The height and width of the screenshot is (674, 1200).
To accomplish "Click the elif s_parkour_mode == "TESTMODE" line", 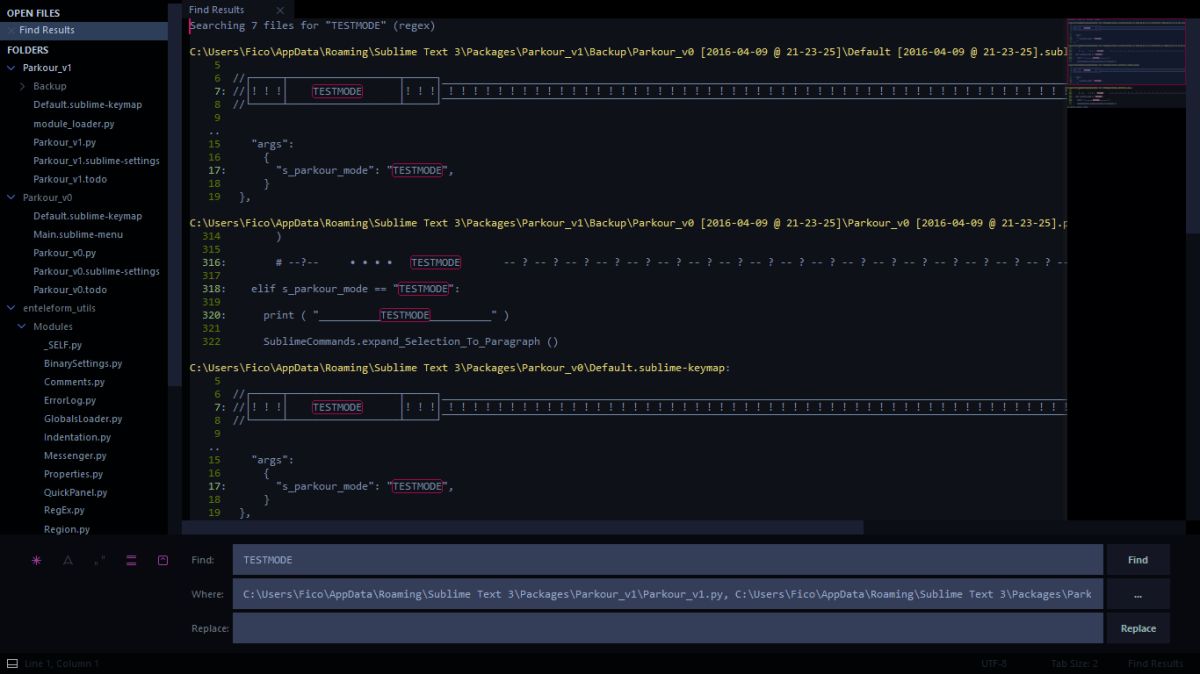I will (x=355, y=289).
